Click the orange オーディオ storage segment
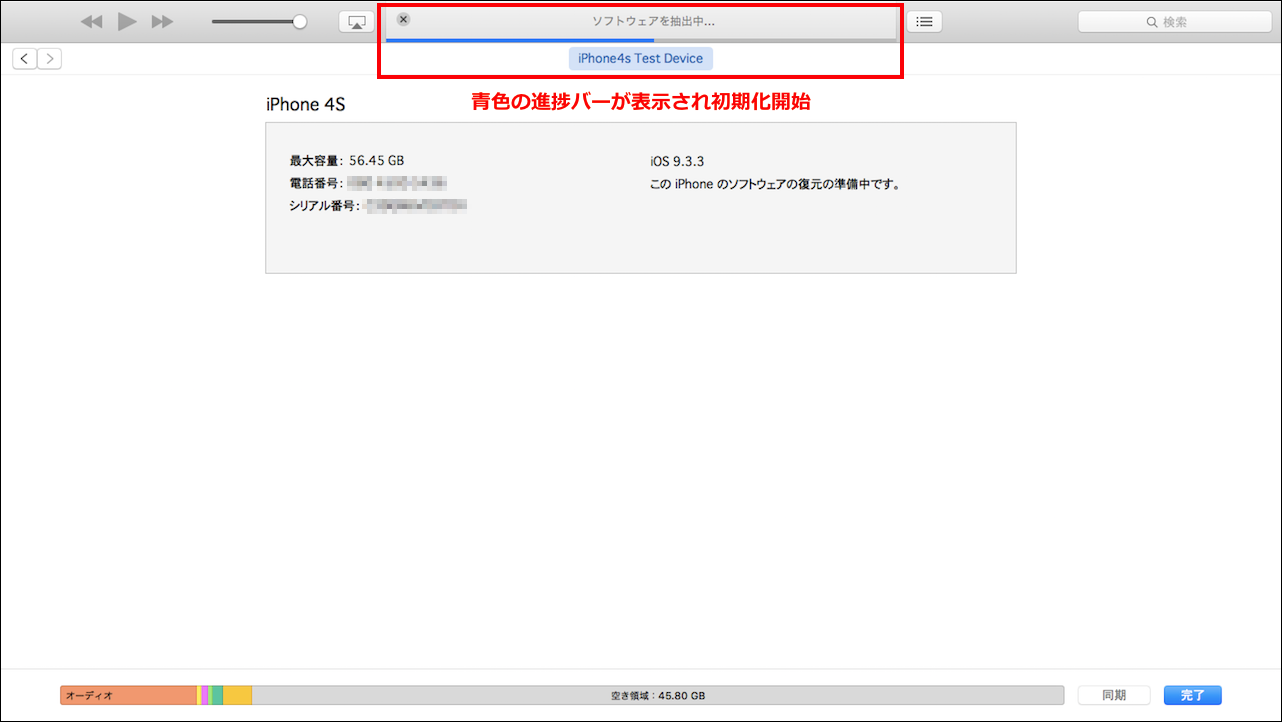The image size is (1282, 722). (x=129, y=695)
